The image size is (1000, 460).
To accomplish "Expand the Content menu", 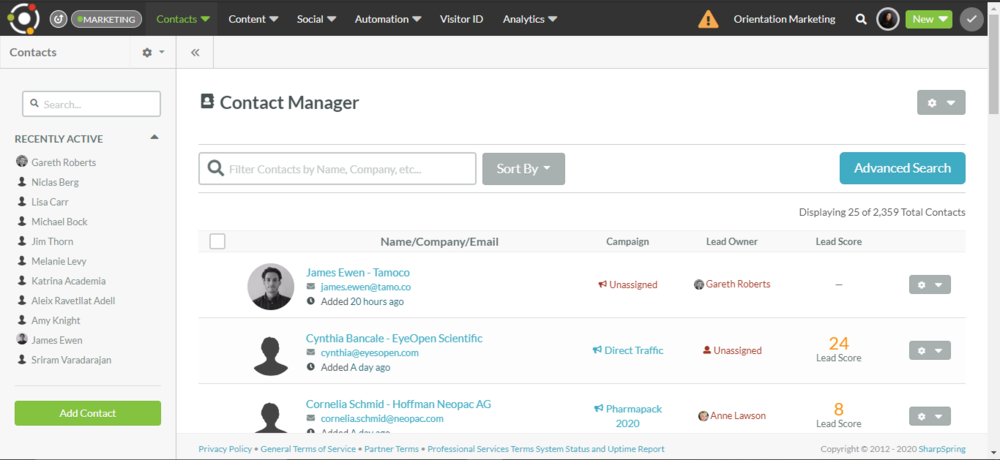I will point(253,19).
